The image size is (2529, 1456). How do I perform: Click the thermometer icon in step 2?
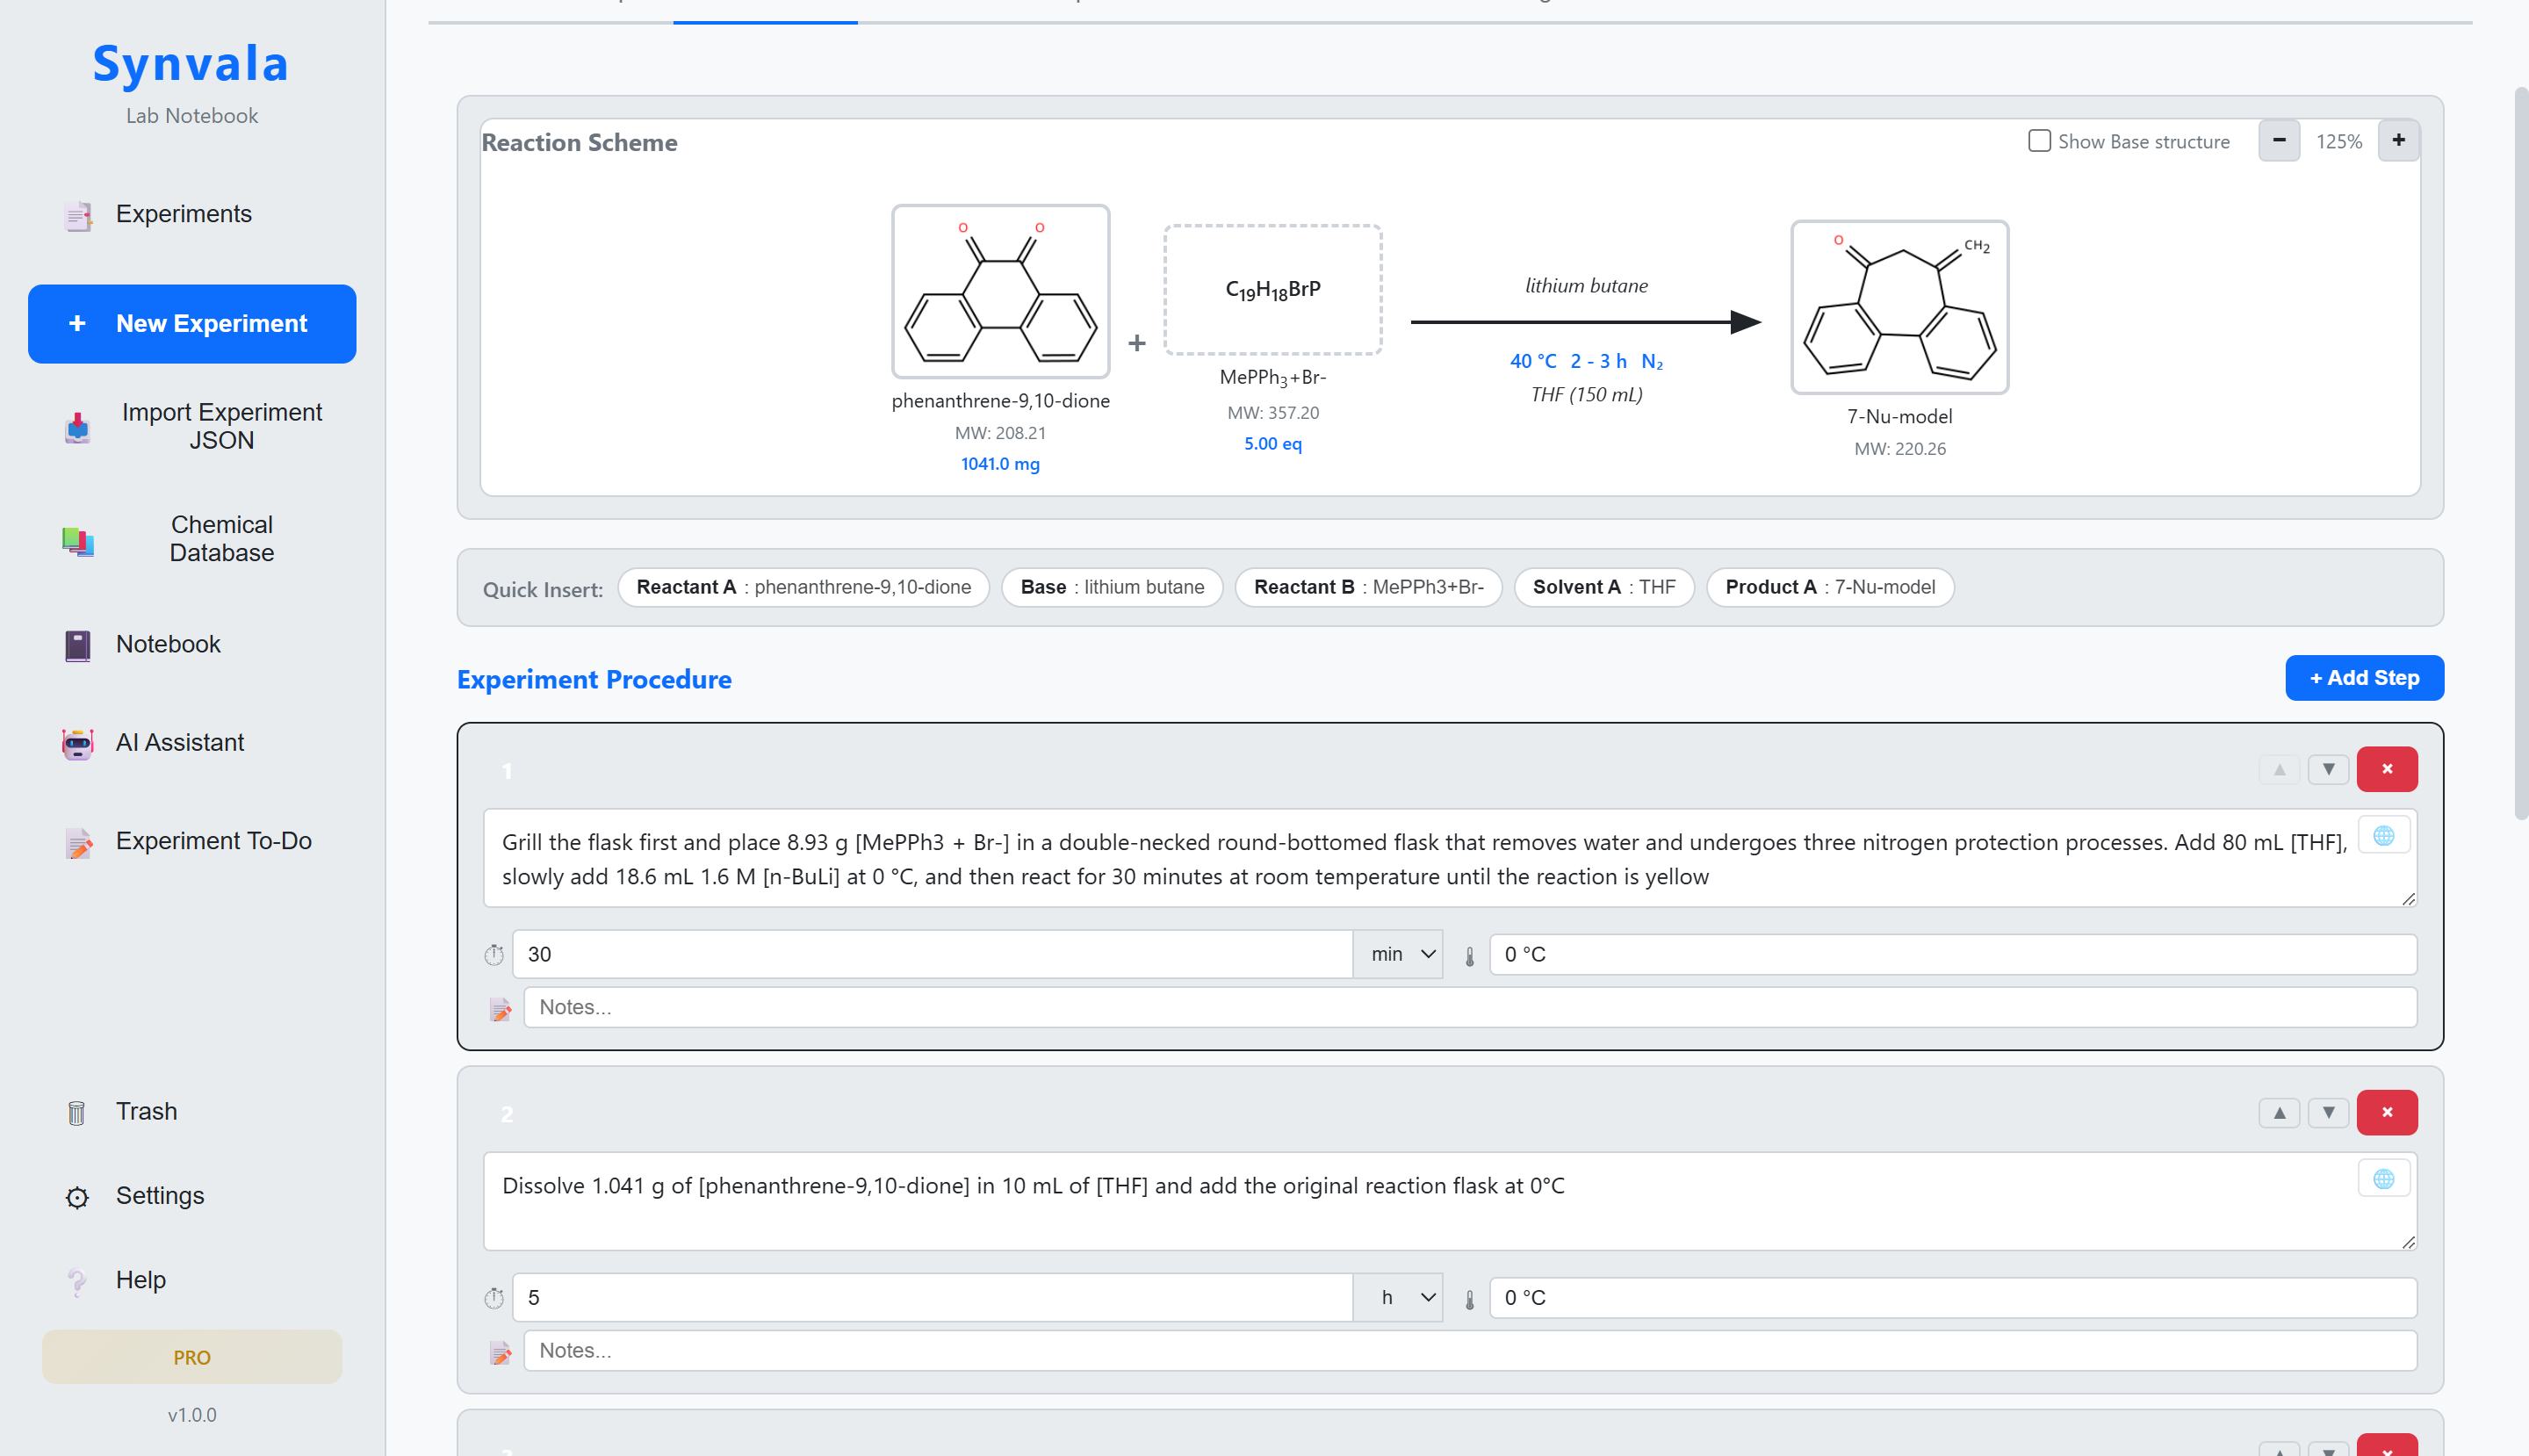tap(1469, 1299)
